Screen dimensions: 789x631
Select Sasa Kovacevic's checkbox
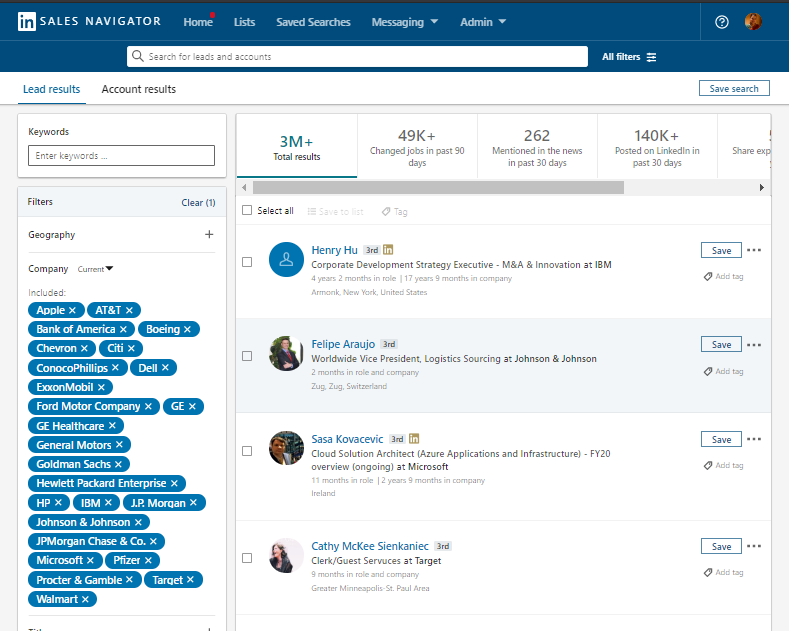[247, 451]
